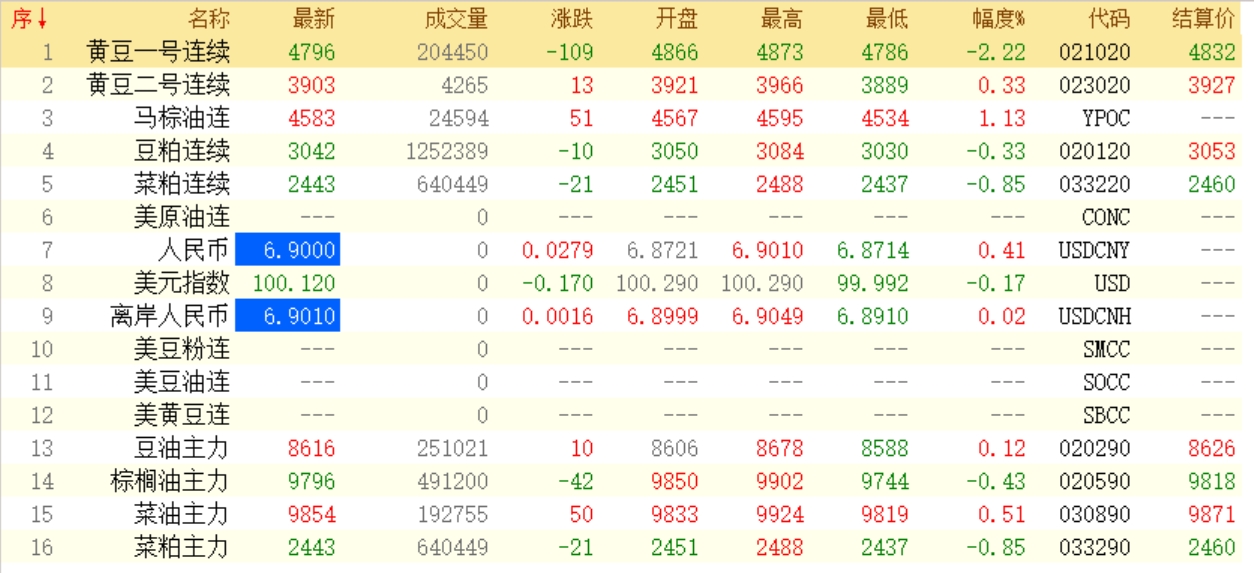
Task: Sort by the 名称 column header
Action: tap(209, 19)
